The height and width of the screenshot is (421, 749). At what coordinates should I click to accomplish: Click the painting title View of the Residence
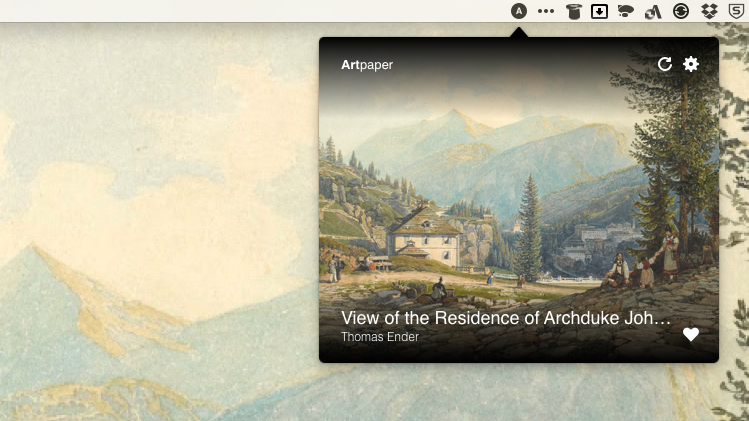(x=506, y=318)
